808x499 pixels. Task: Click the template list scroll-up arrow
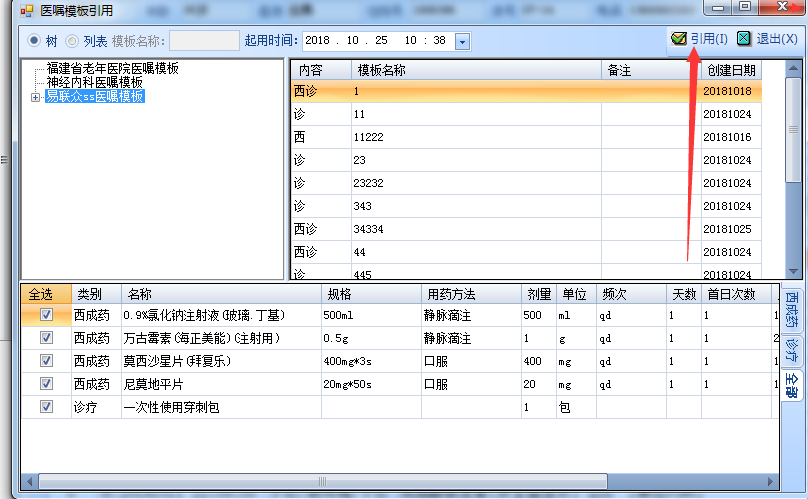click(793, 68)
